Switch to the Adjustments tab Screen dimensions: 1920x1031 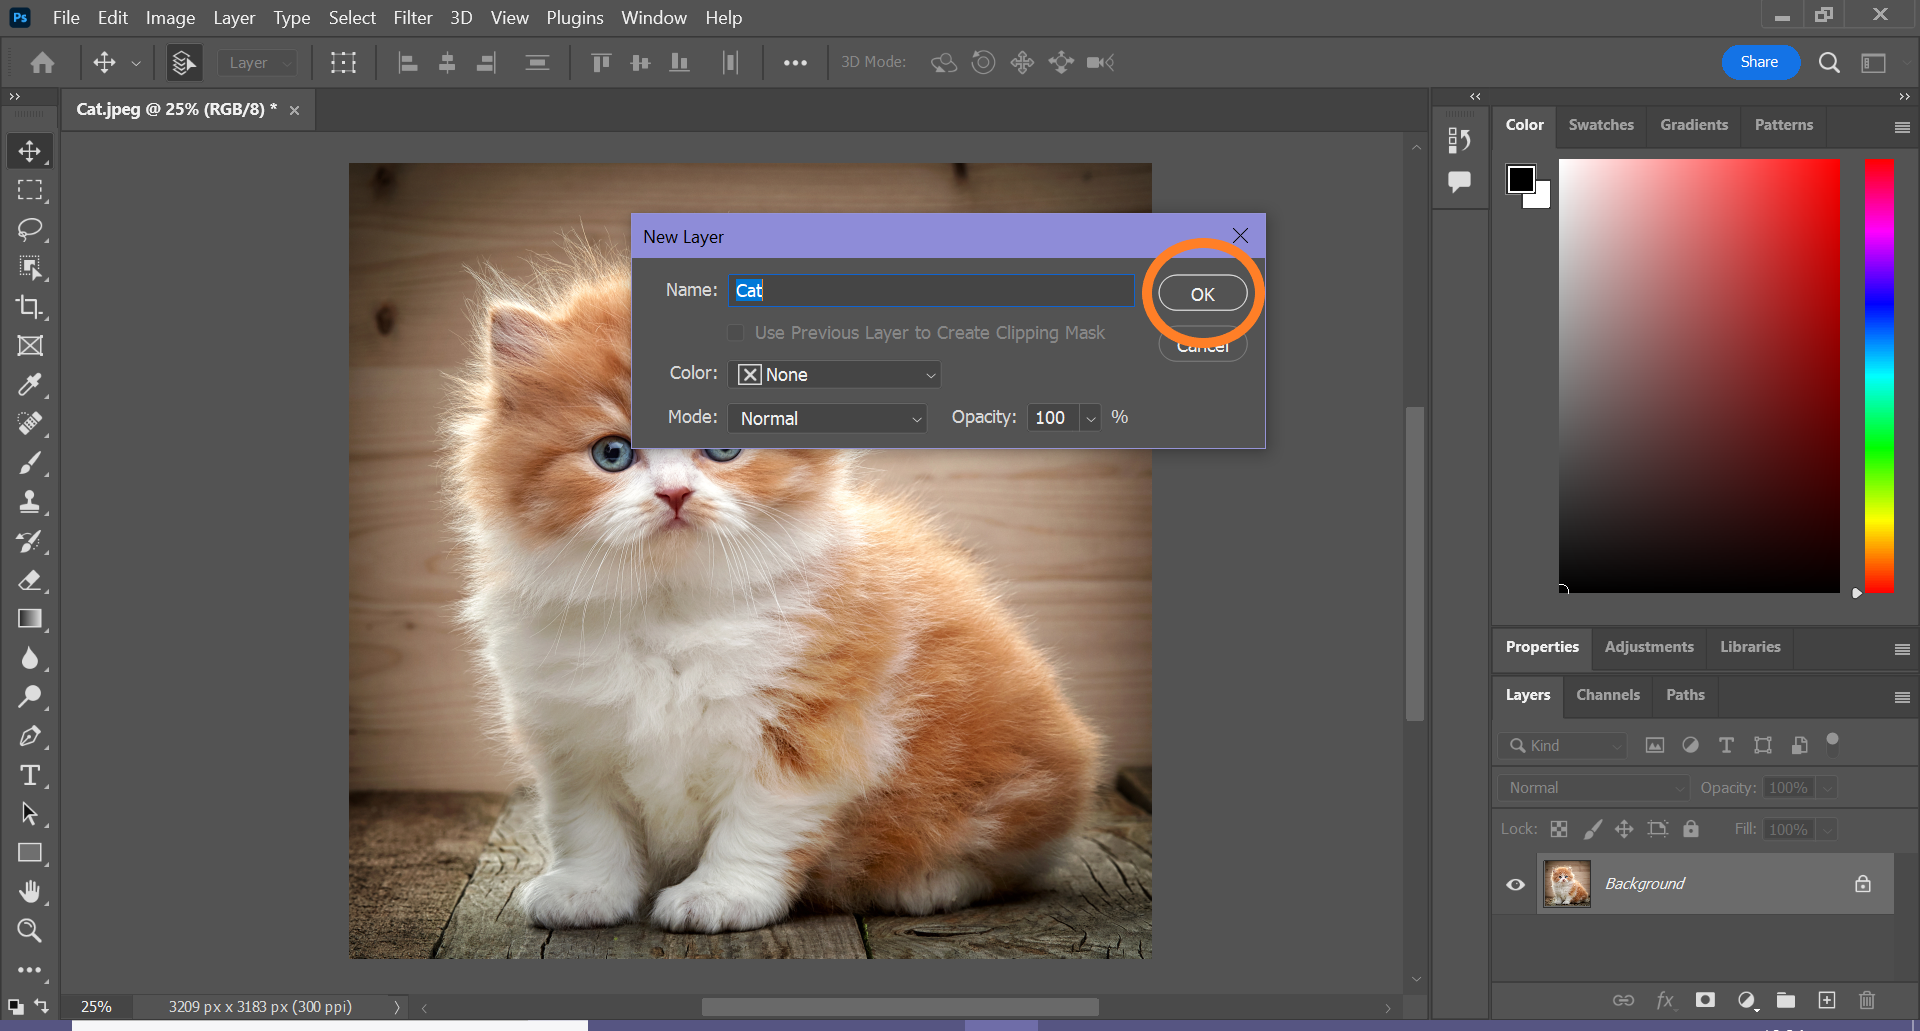point(1648,647)
